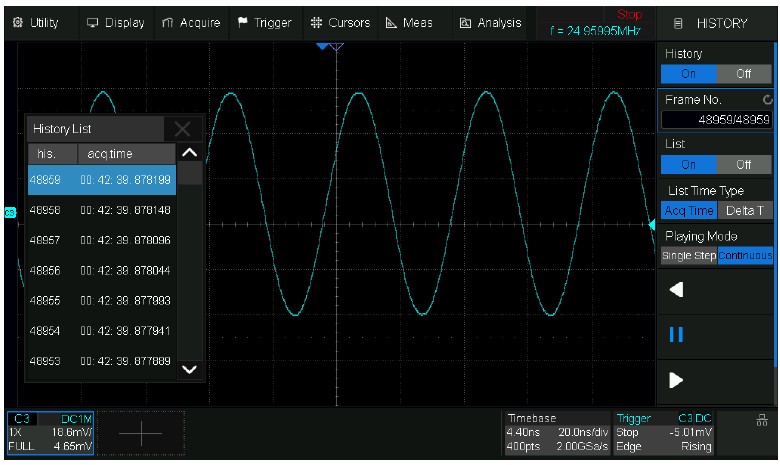Image resolution: width=780 pixels, height=465 pixels.
Task: Pause history playback
Action: coord(676,334)
